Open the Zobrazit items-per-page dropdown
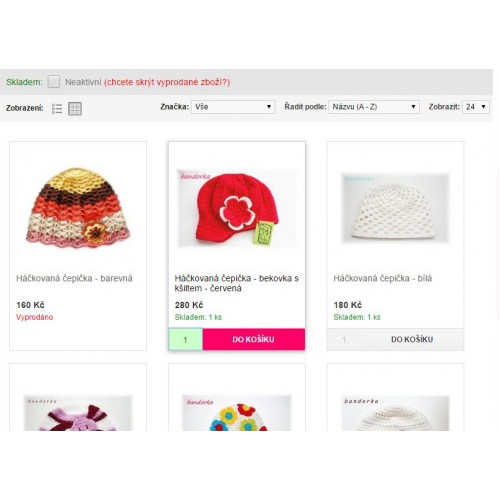Screen dimensions: 500x500 coord(476,107)
